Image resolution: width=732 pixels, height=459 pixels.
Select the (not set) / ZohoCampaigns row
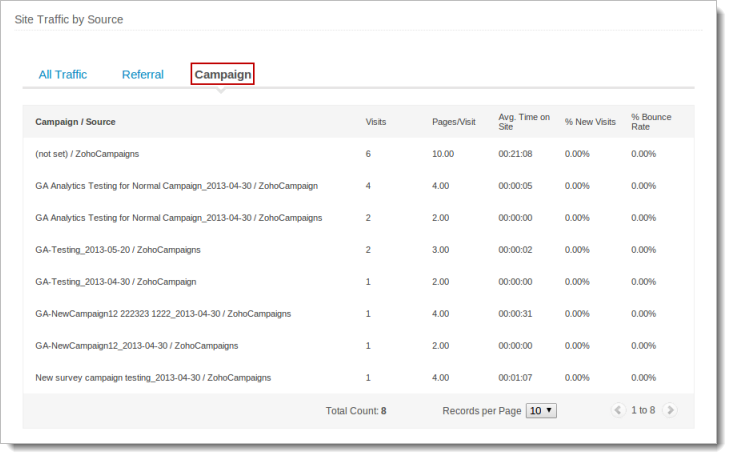(x=87, y=154)
